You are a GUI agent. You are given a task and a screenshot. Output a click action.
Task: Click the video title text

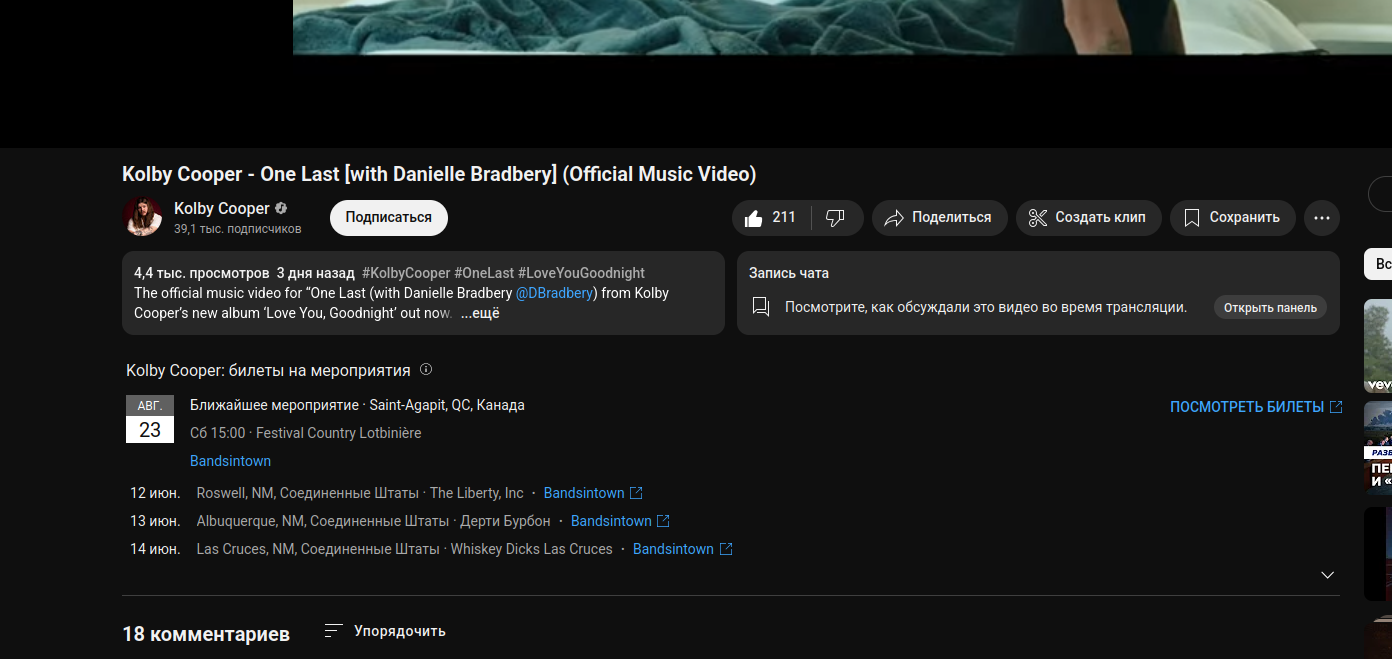click(x=439, y=174)
